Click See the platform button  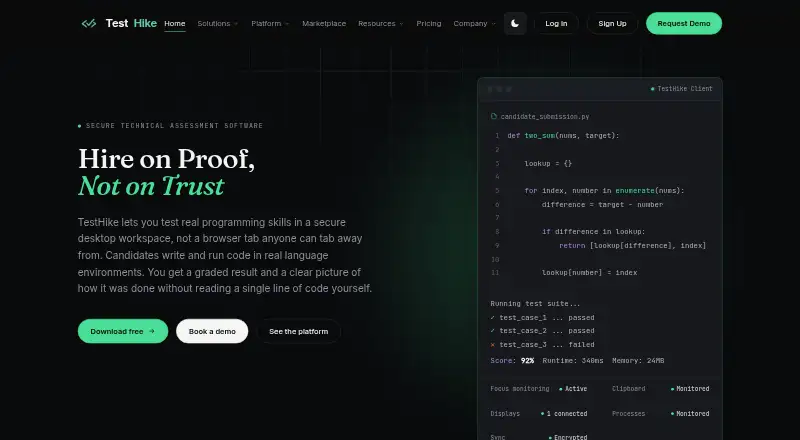[x=298, y=331]
